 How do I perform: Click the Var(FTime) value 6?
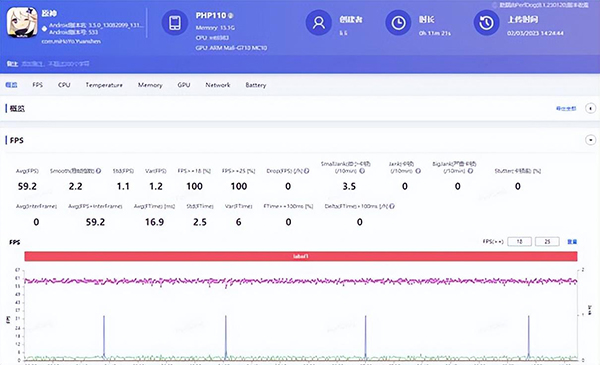click(238, 222)
